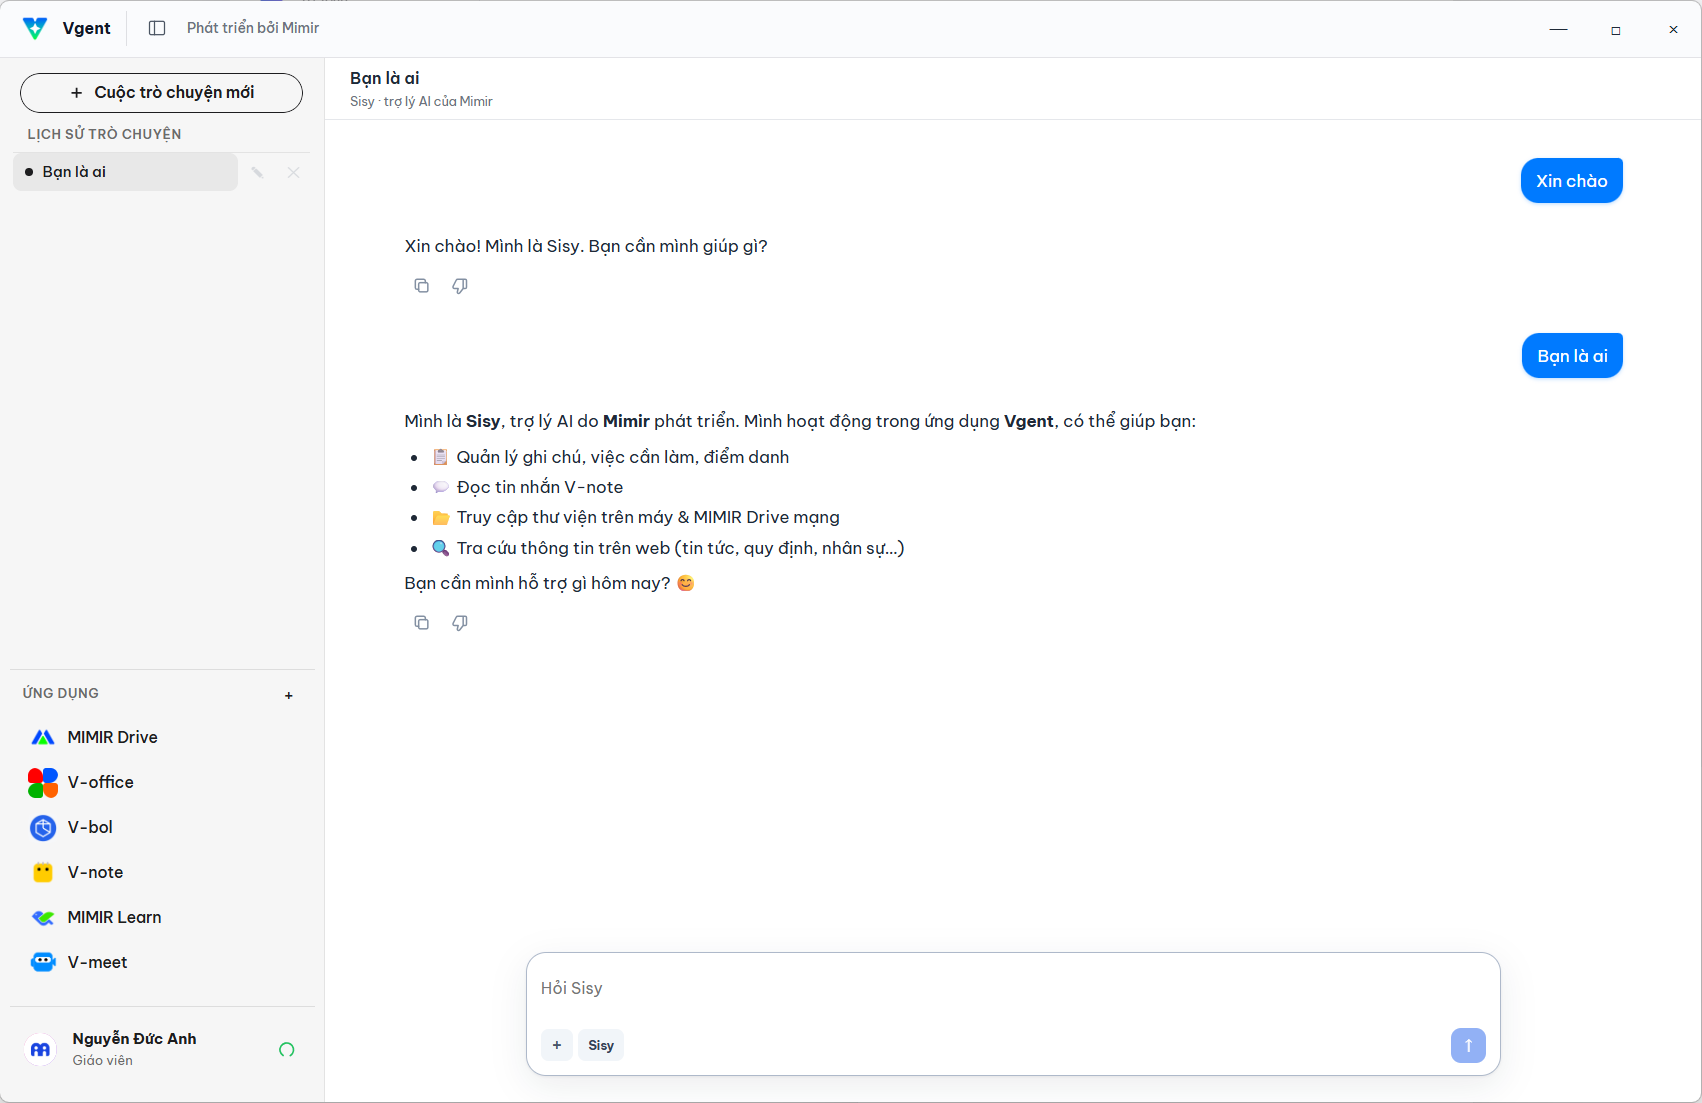The image size is (1702, 1103).
Task: Select 'Bạn là ai' in chat history
Action: pyautogui.click(x=125, y=172)
